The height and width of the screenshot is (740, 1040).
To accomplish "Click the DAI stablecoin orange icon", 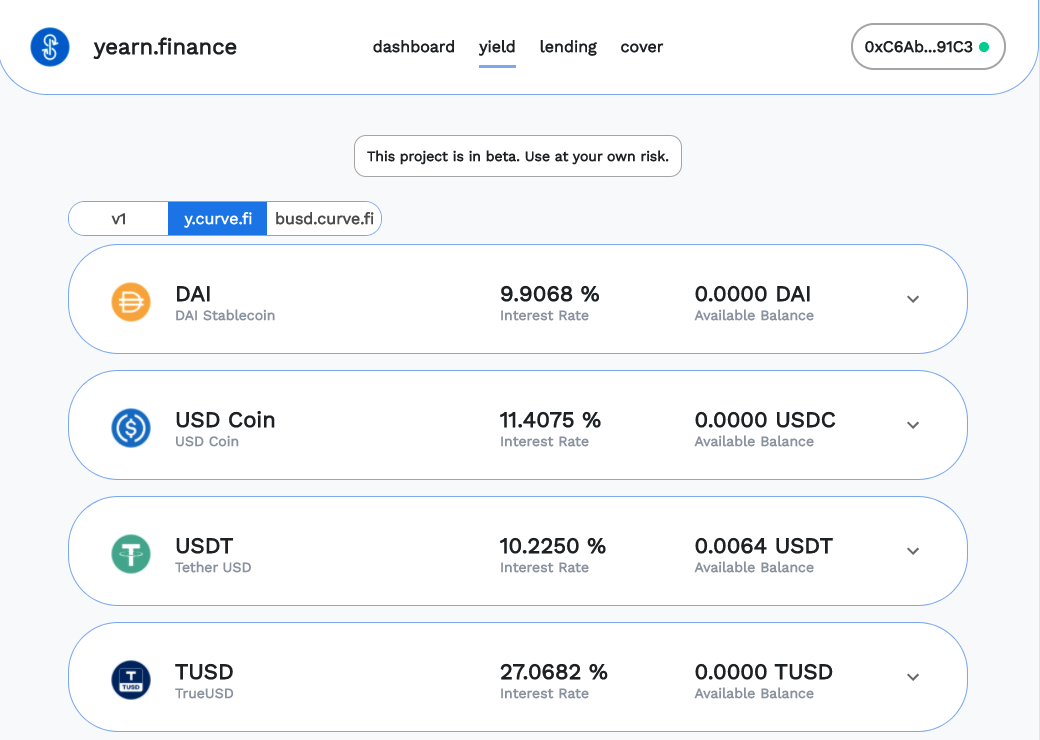I will click(x=131, y=301).
